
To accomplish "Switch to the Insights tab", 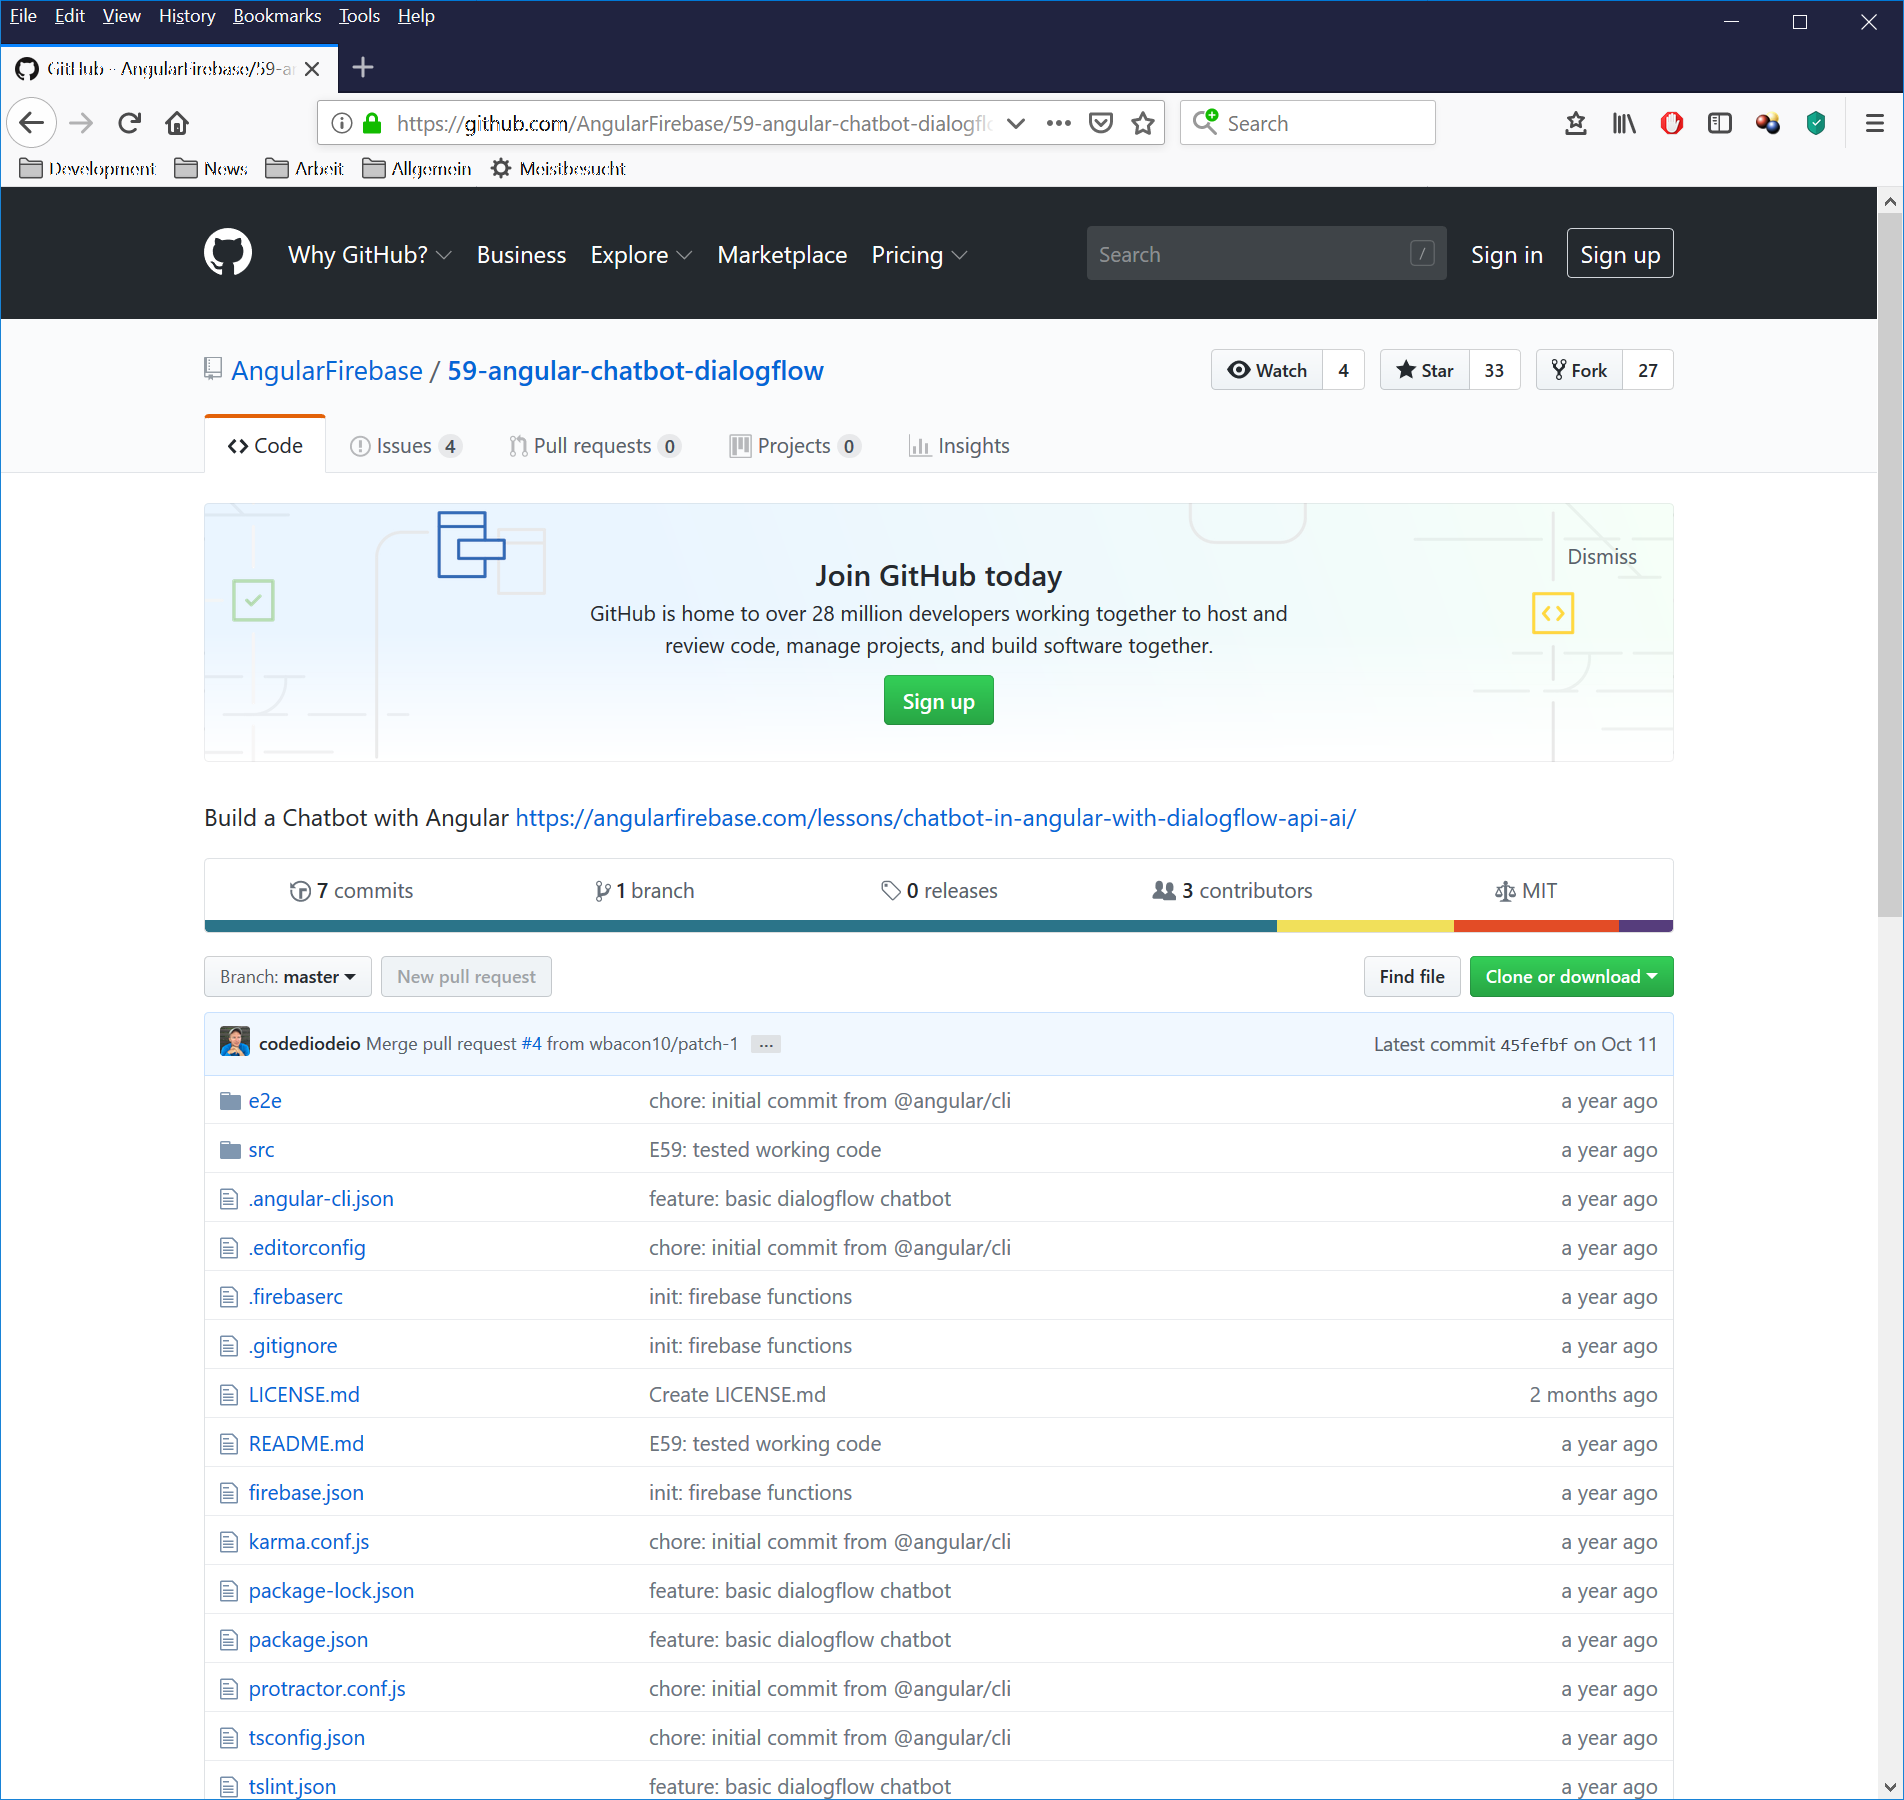I will tap(959, 446).
